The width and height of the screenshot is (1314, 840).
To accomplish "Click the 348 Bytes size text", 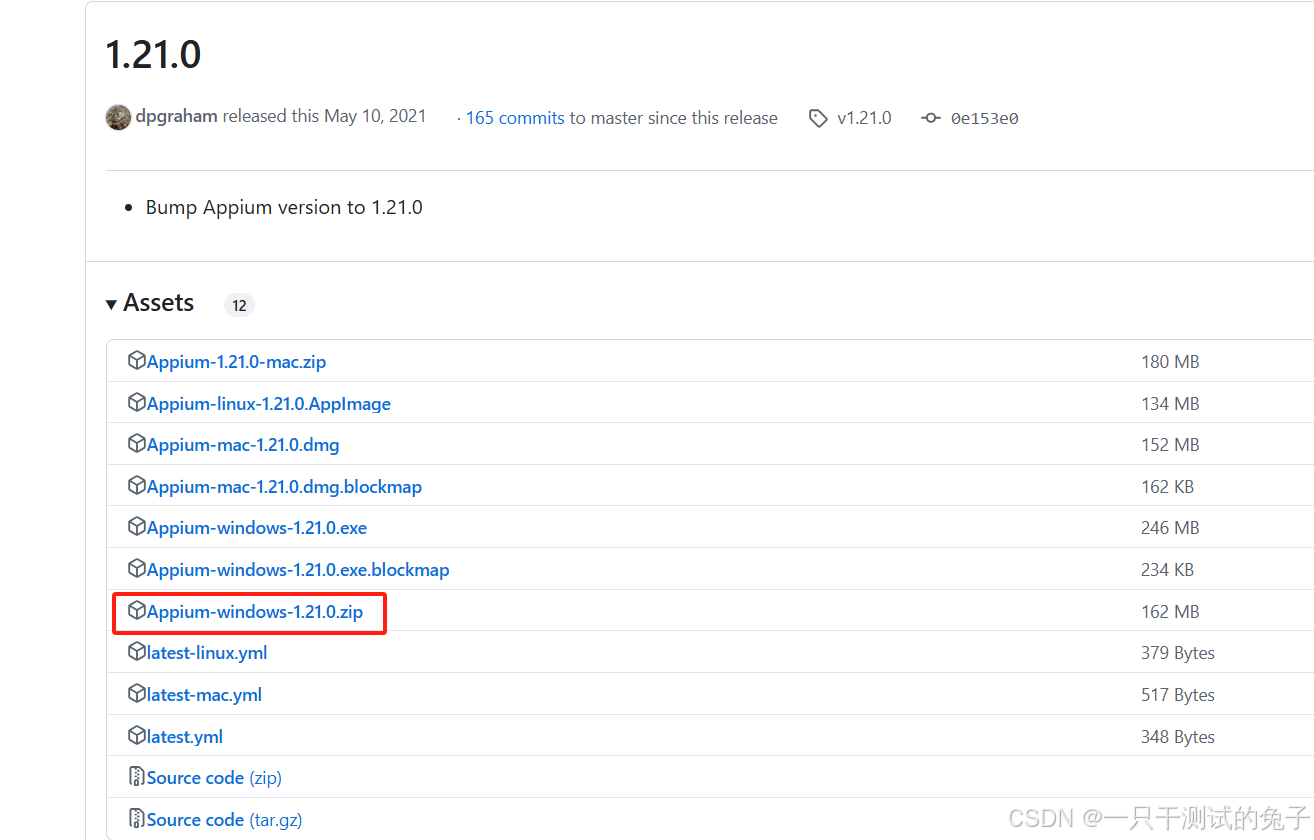I will pos(1178,737).
